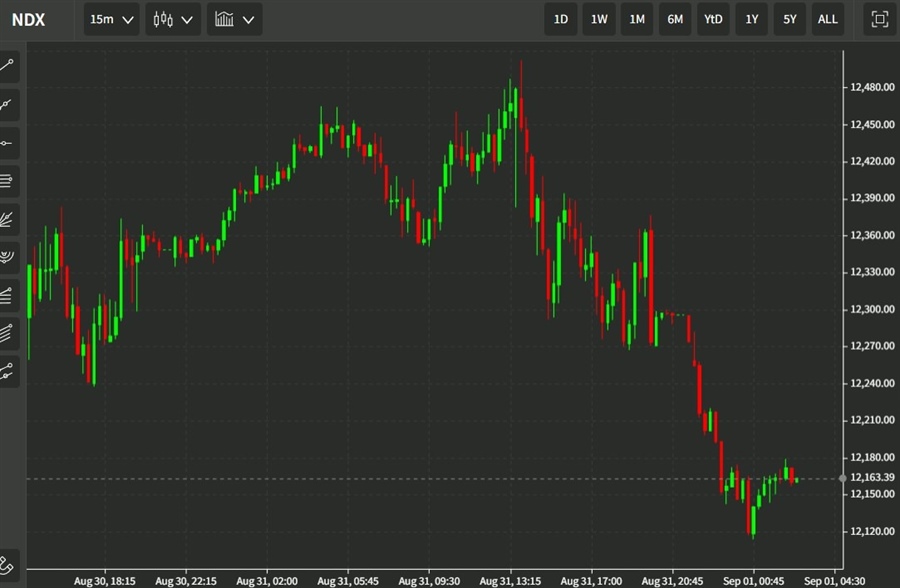Expand the indicators dropdown arrow
The height and width of the screenshot is (588, 900).
(249, 20)
